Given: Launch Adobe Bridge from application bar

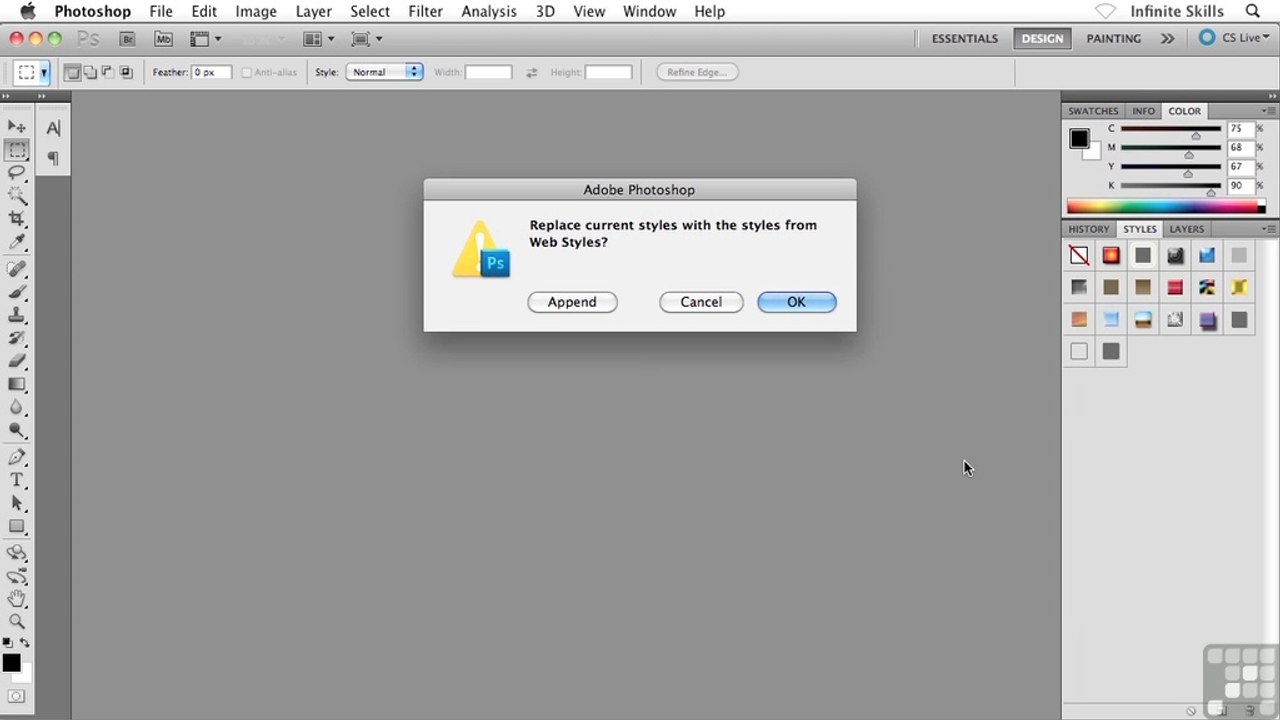Looking at the screenshot, I should click(127, 39).
